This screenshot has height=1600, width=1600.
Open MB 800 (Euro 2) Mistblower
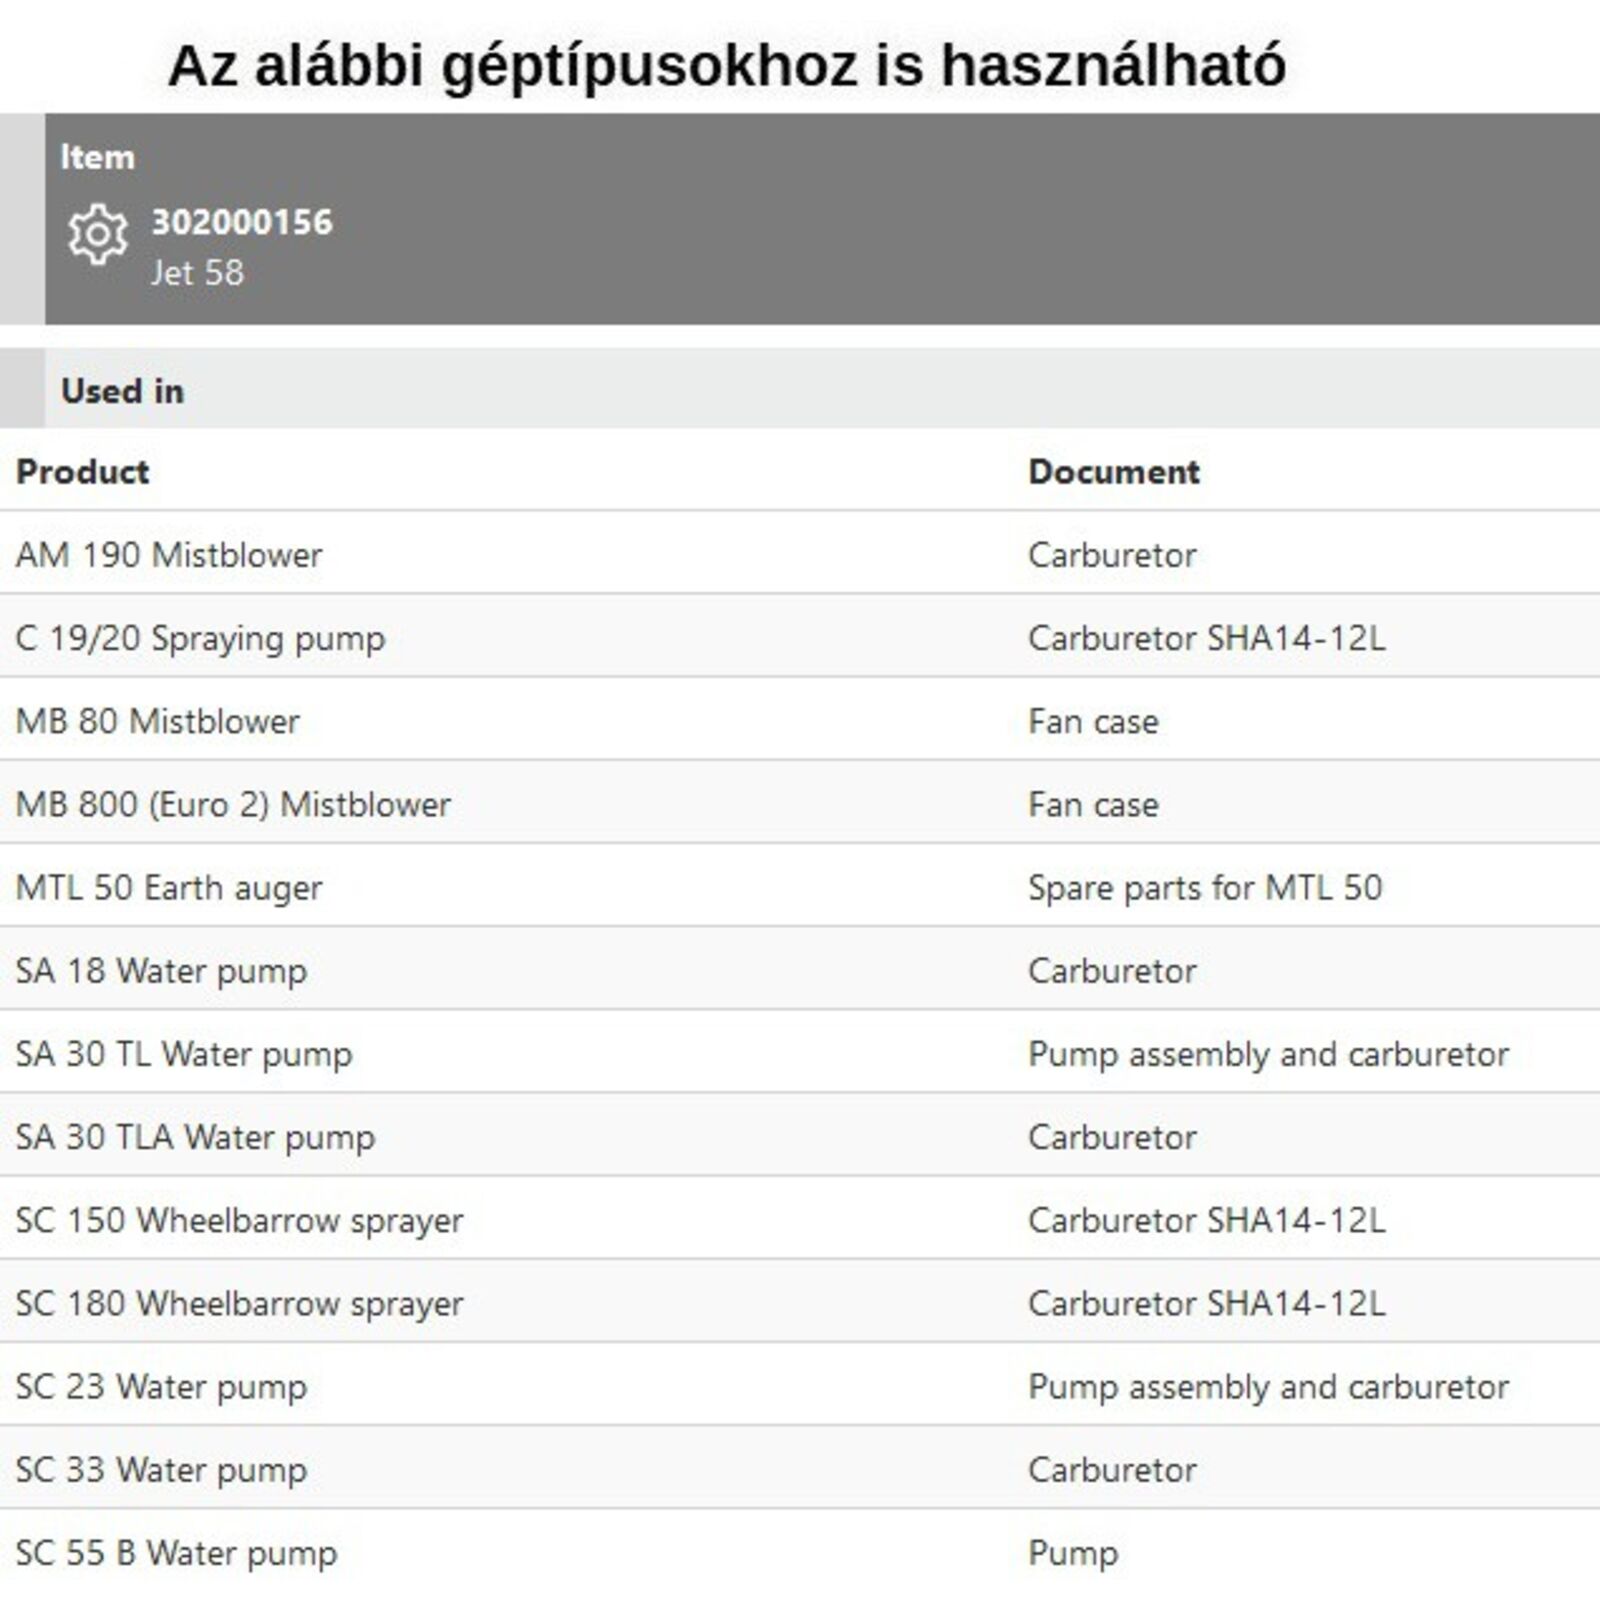pos(233,804)
